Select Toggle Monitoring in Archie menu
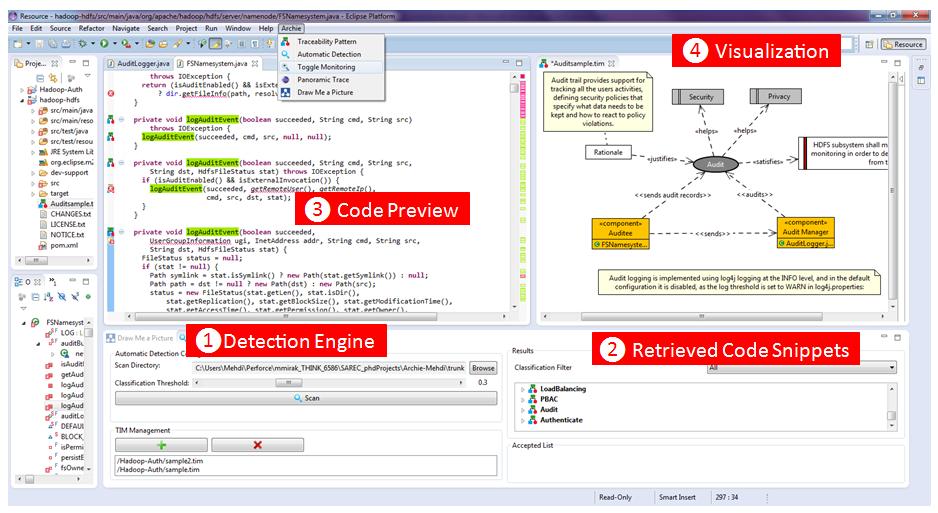Viewport: 938px width, 513px height. coord(326,67)
